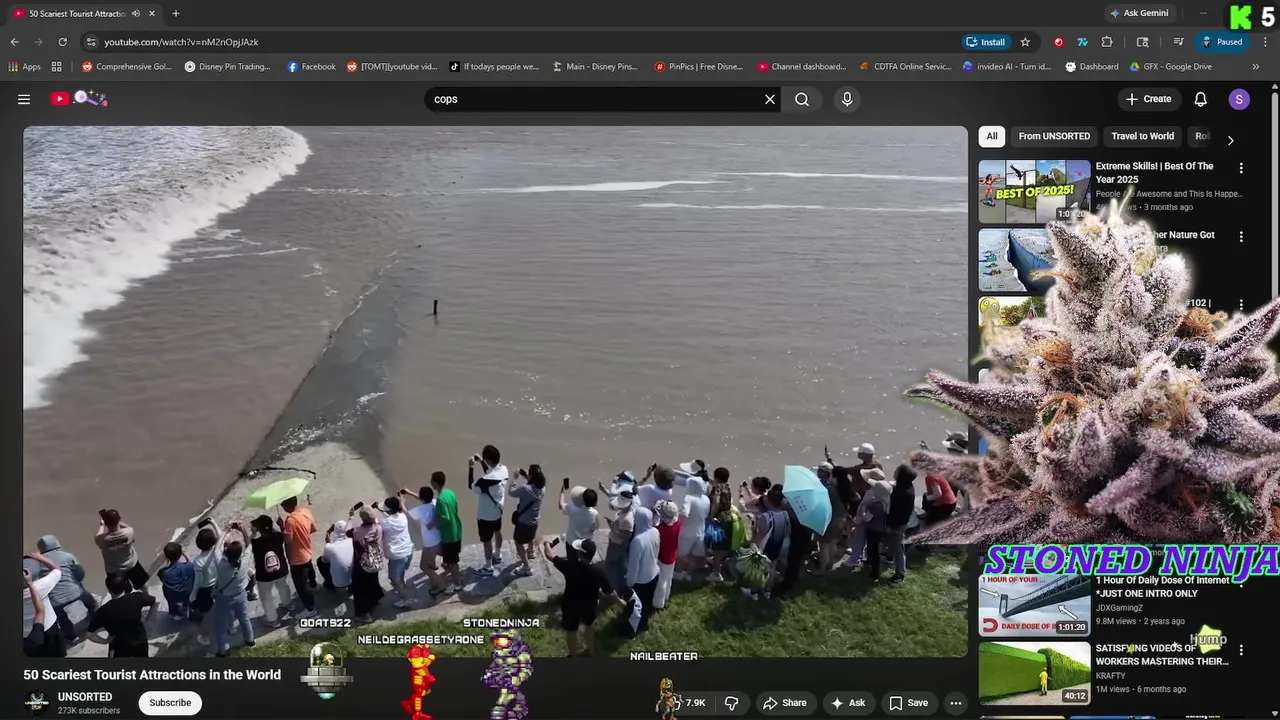Go forward with the browser forward arrow
Screen dimensions: 1280x720
(x=38, y=42)
